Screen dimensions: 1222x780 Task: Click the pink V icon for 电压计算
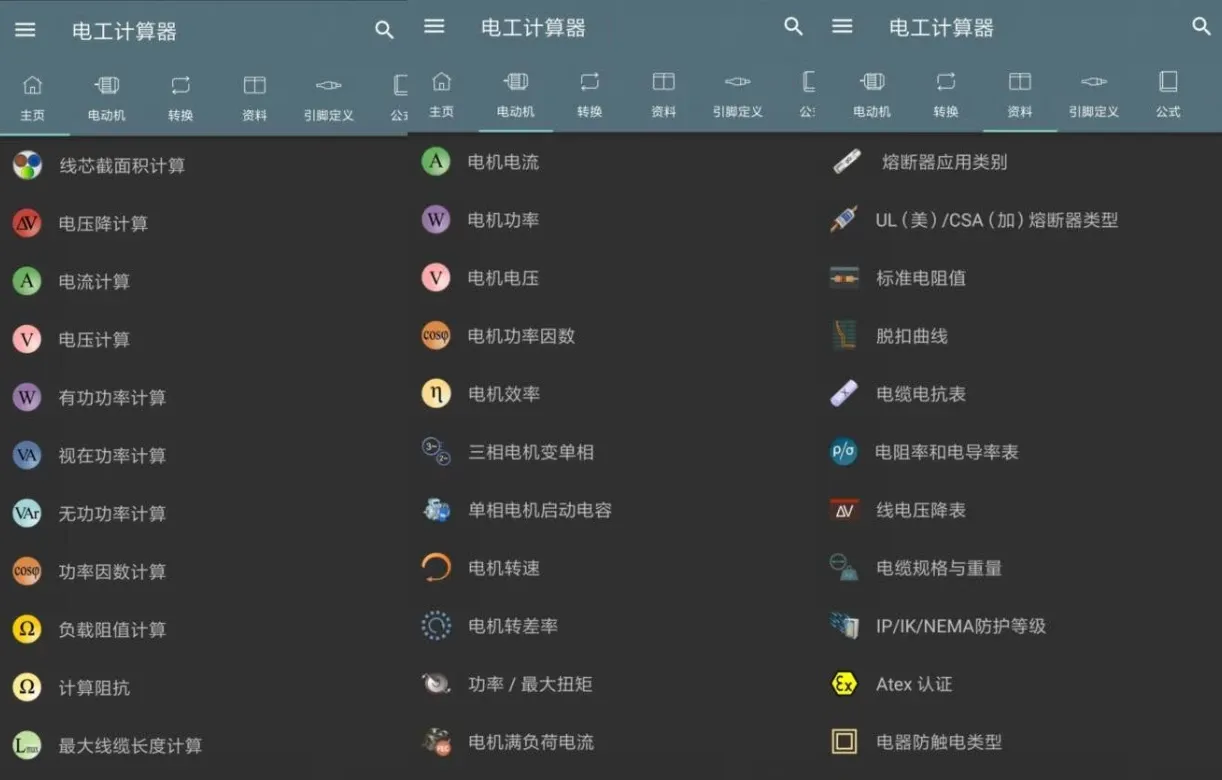pyautogui.click(x=27, y=339)
